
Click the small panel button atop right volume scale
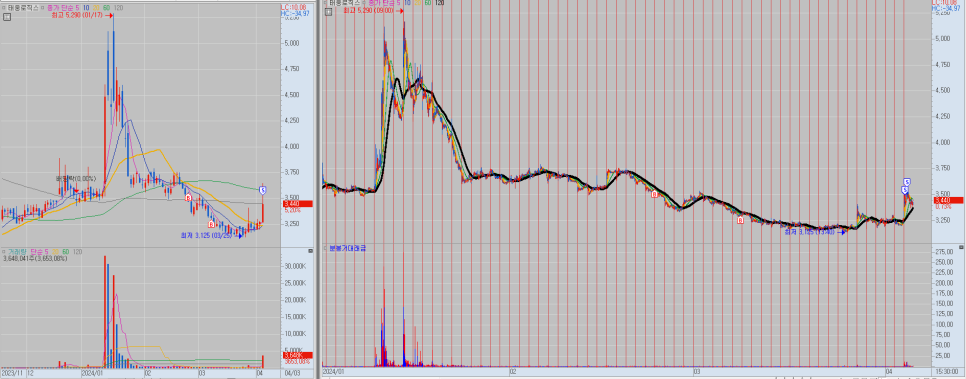[962, 247]
